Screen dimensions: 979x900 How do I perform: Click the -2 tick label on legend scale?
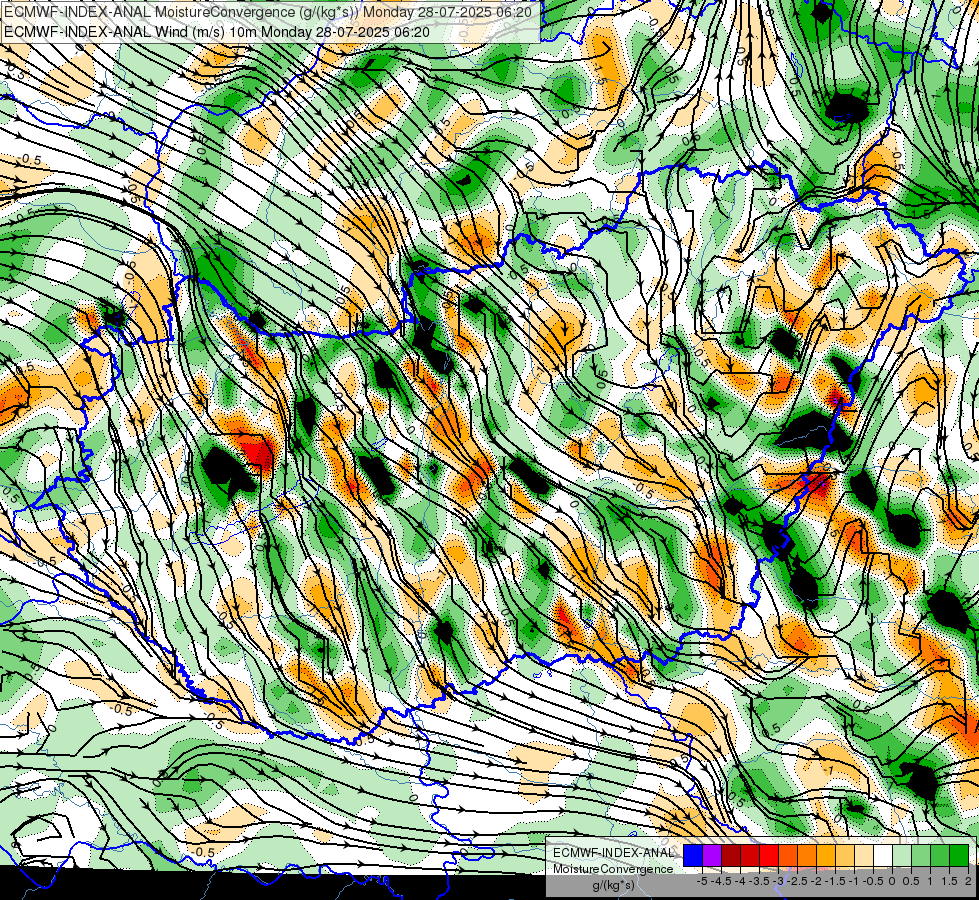816,881
